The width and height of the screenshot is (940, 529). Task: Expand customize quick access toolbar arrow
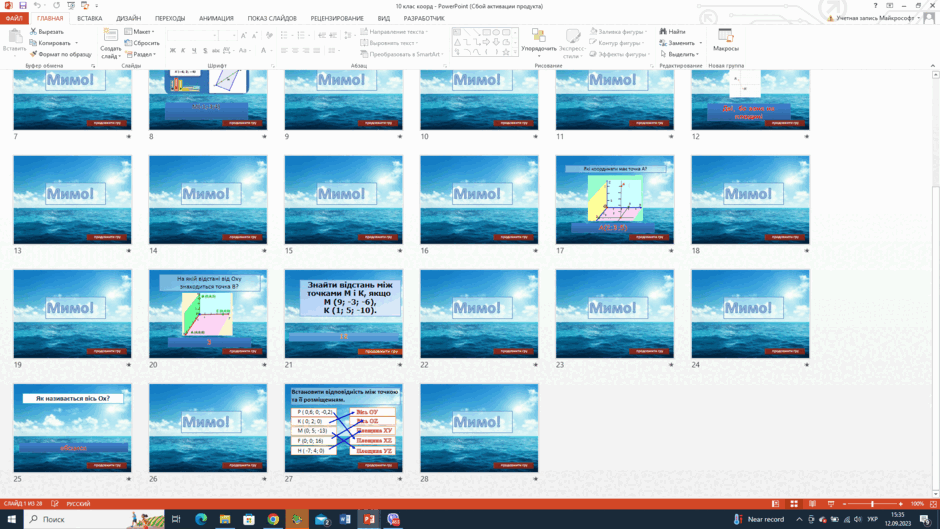coord(97,5)
